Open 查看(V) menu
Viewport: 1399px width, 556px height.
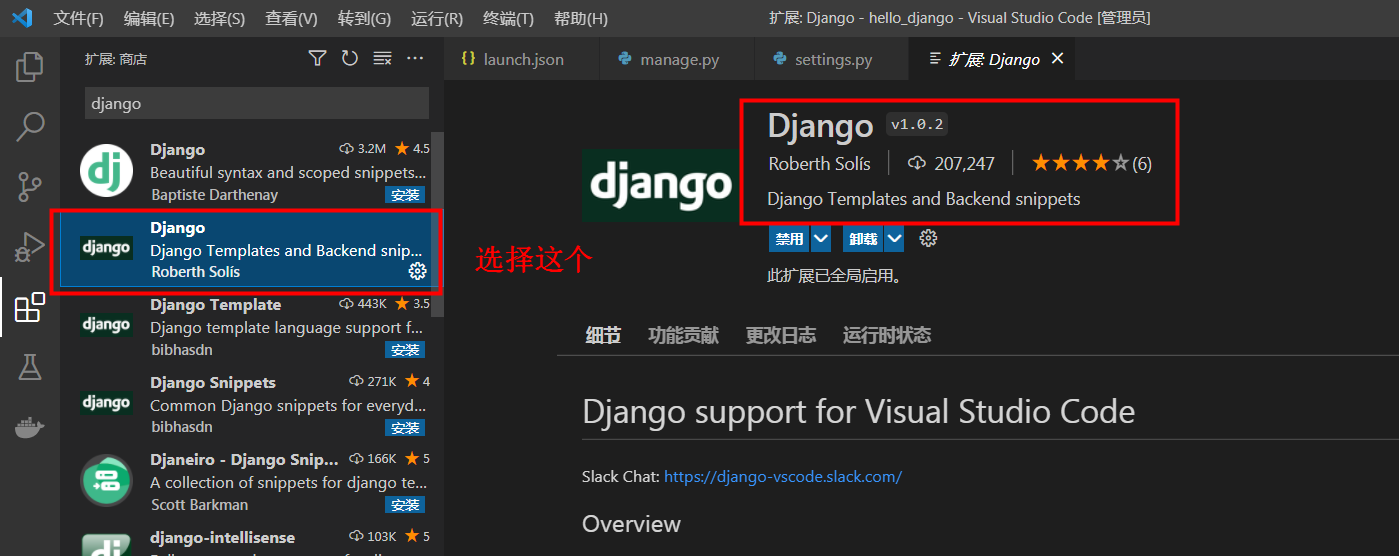291,19
